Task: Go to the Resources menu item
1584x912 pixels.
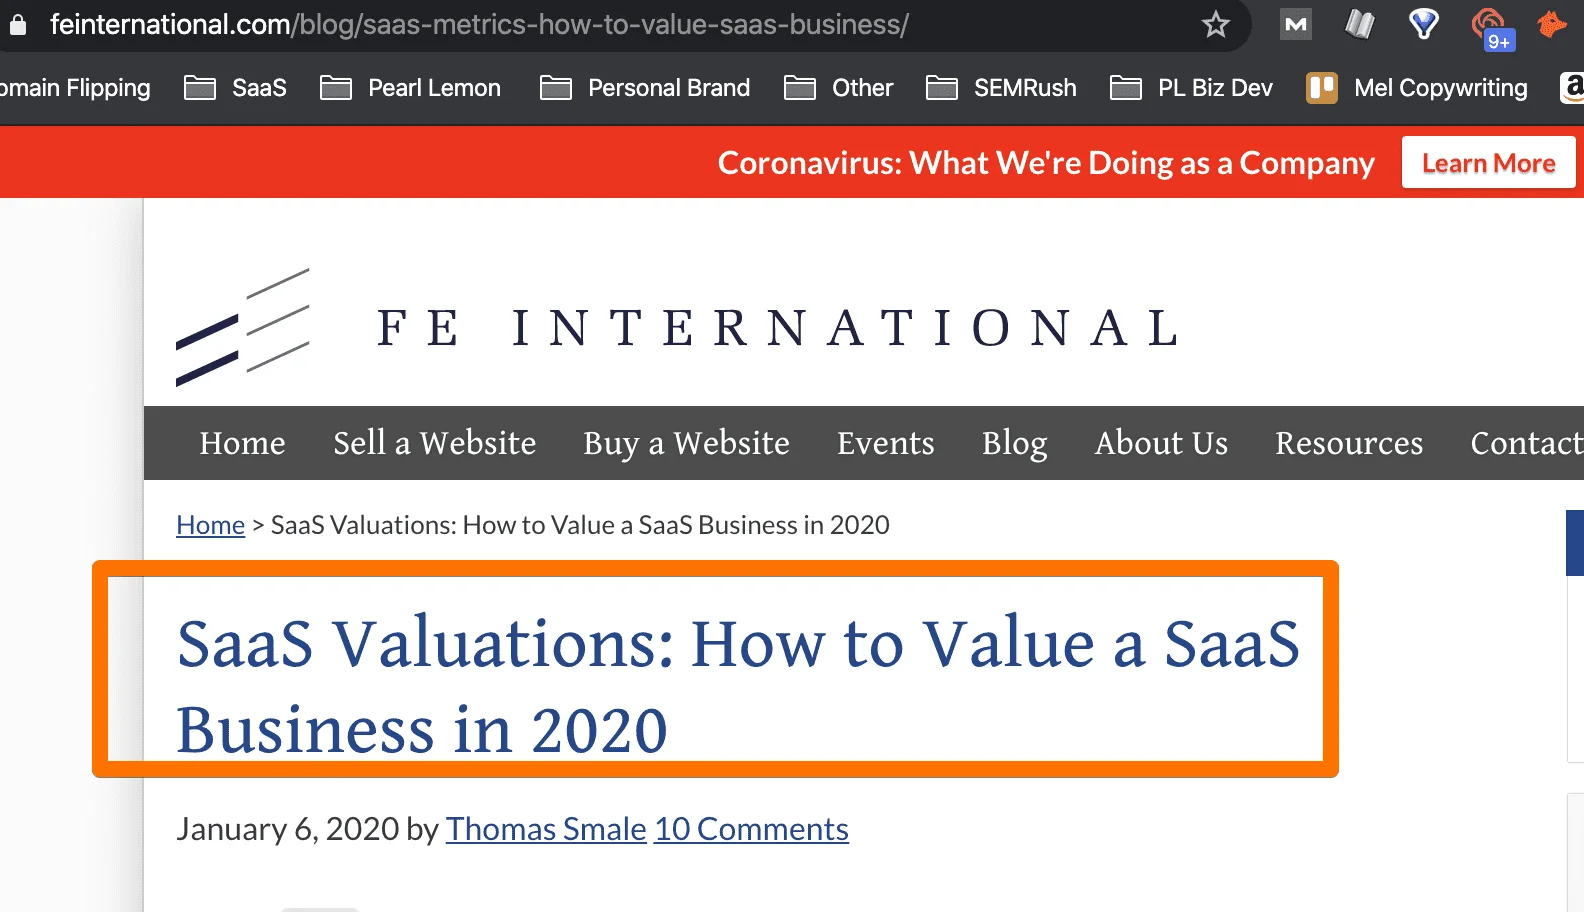Action: [1349, 443]
